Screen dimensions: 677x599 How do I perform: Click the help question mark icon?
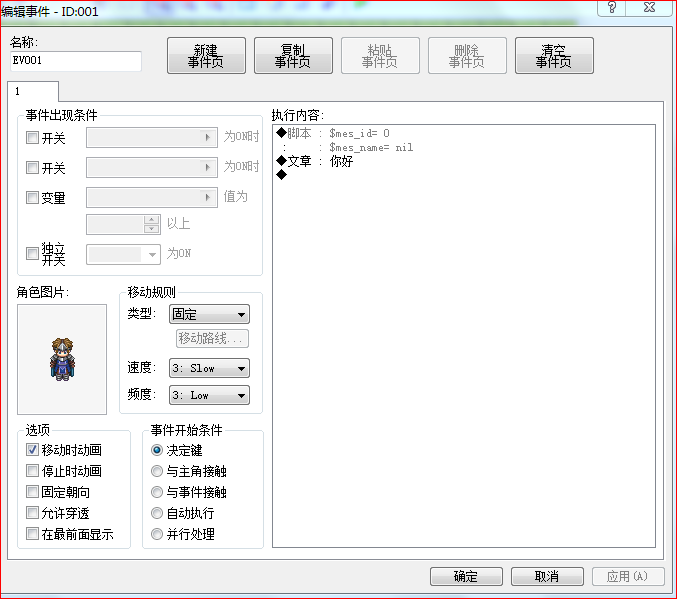(x=611, y=7)
